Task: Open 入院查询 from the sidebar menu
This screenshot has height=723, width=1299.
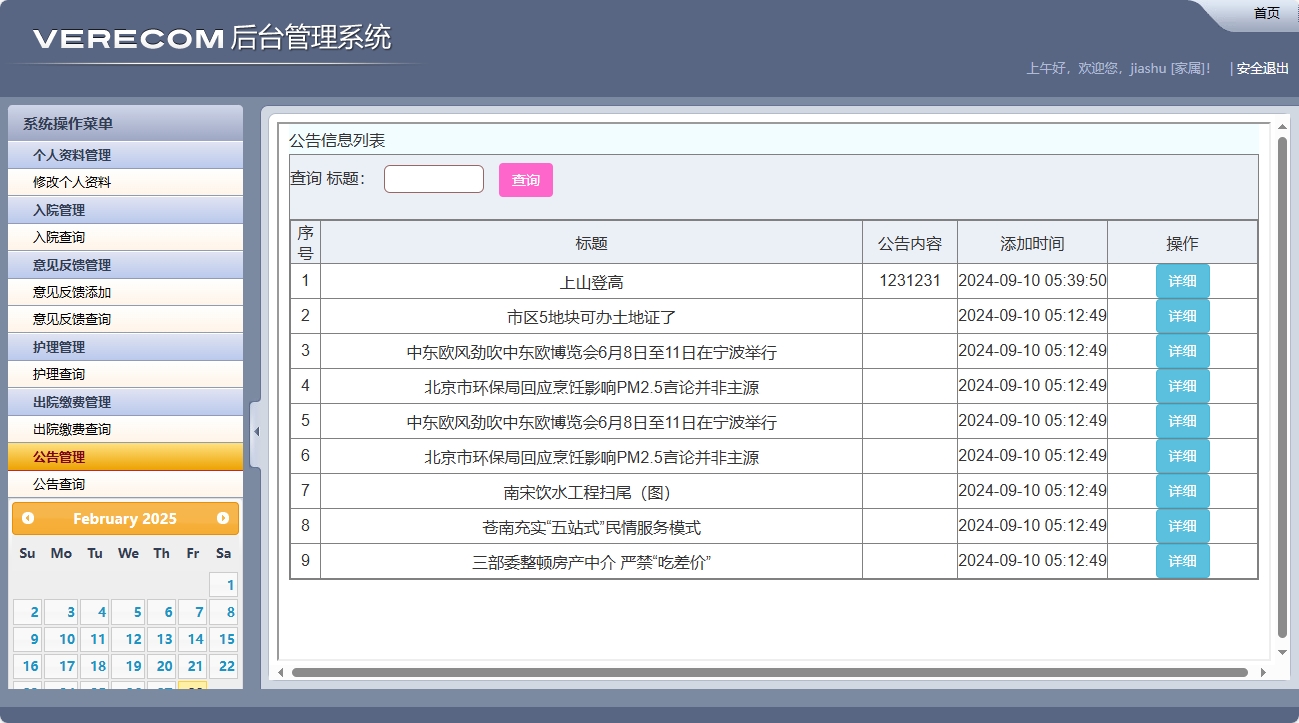Action: pyautogui.click(x=125, y=237)
